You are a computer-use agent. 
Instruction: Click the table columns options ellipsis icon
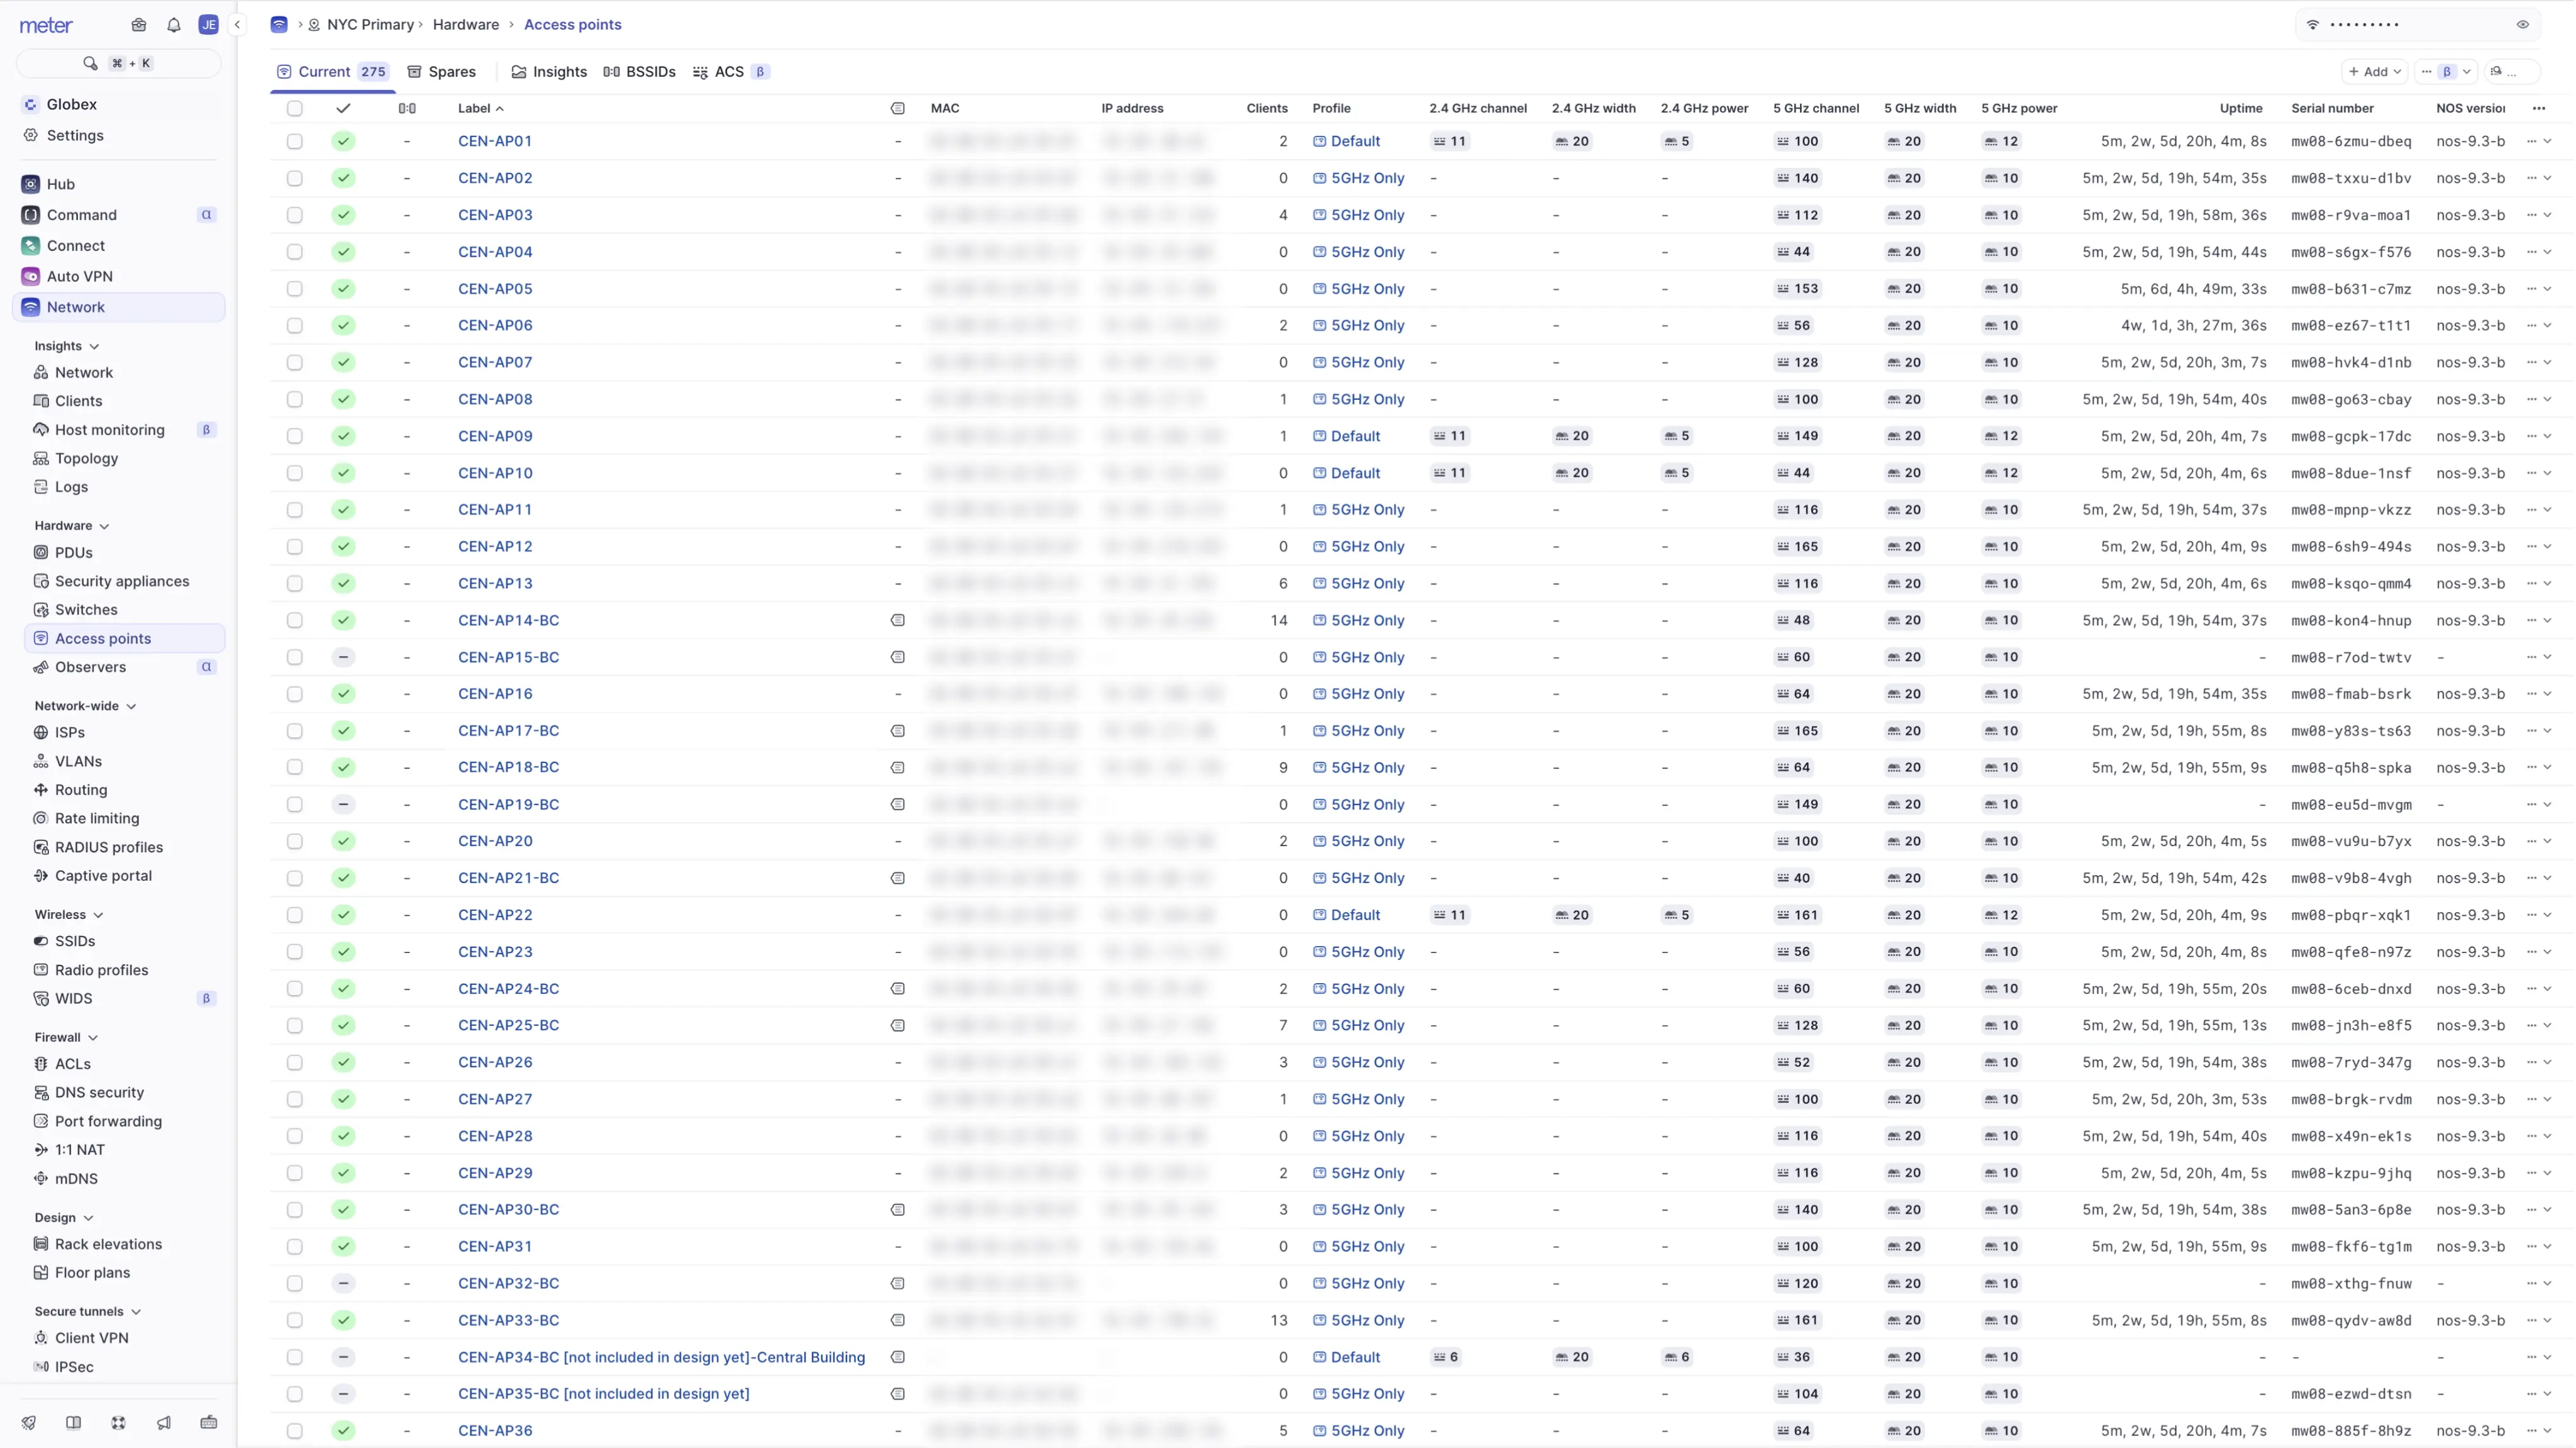point(2538,108)
